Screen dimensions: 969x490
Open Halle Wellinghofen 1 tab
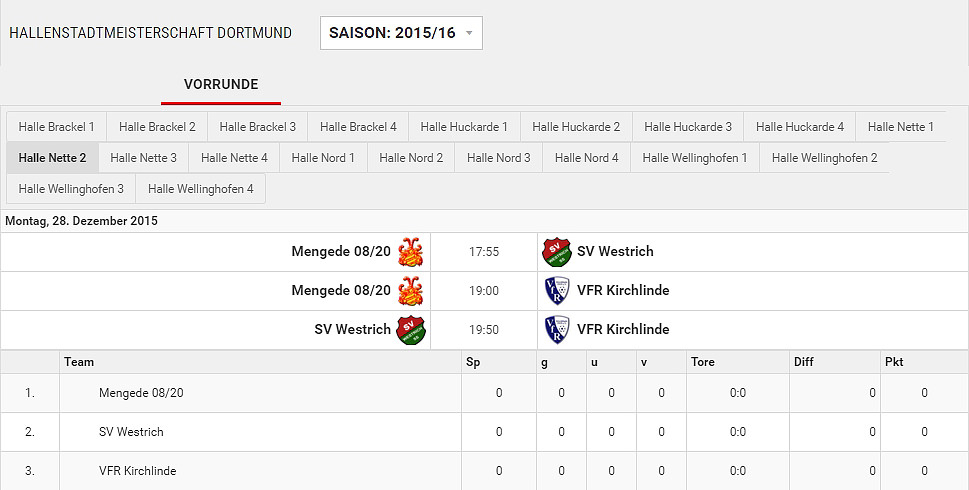click(x=695, y=158)
